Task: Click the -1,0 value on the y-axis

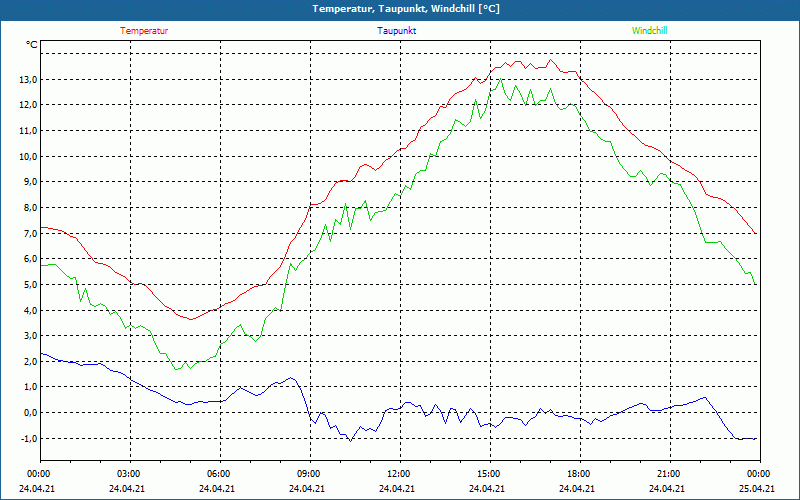Action: click(x=29, y=438)
